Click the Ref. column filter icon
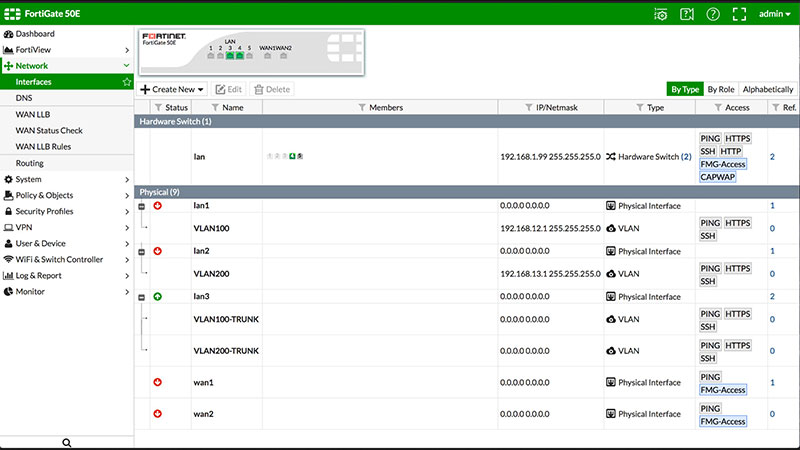This screenshot has height=450, width=800. [776, 108]
